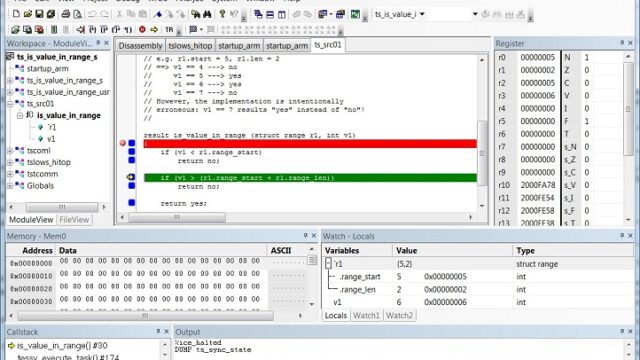Click the lightbulb help icon
The image size is (640, 360).
click(222, 14)
